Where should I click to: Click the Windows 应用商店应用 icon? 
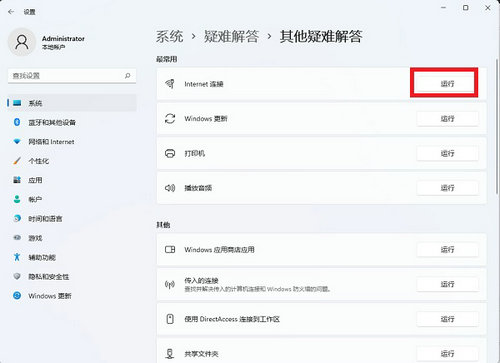pos(170,249)
